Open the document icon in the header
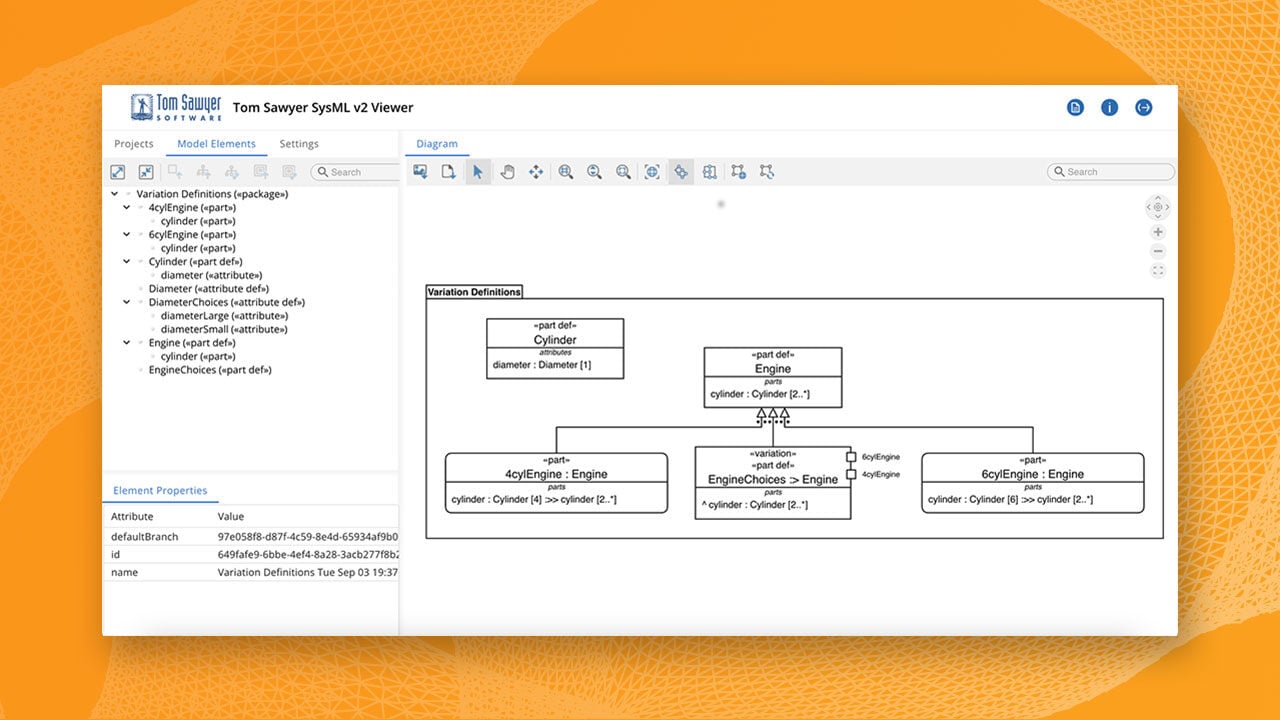 click(1076, 108)
